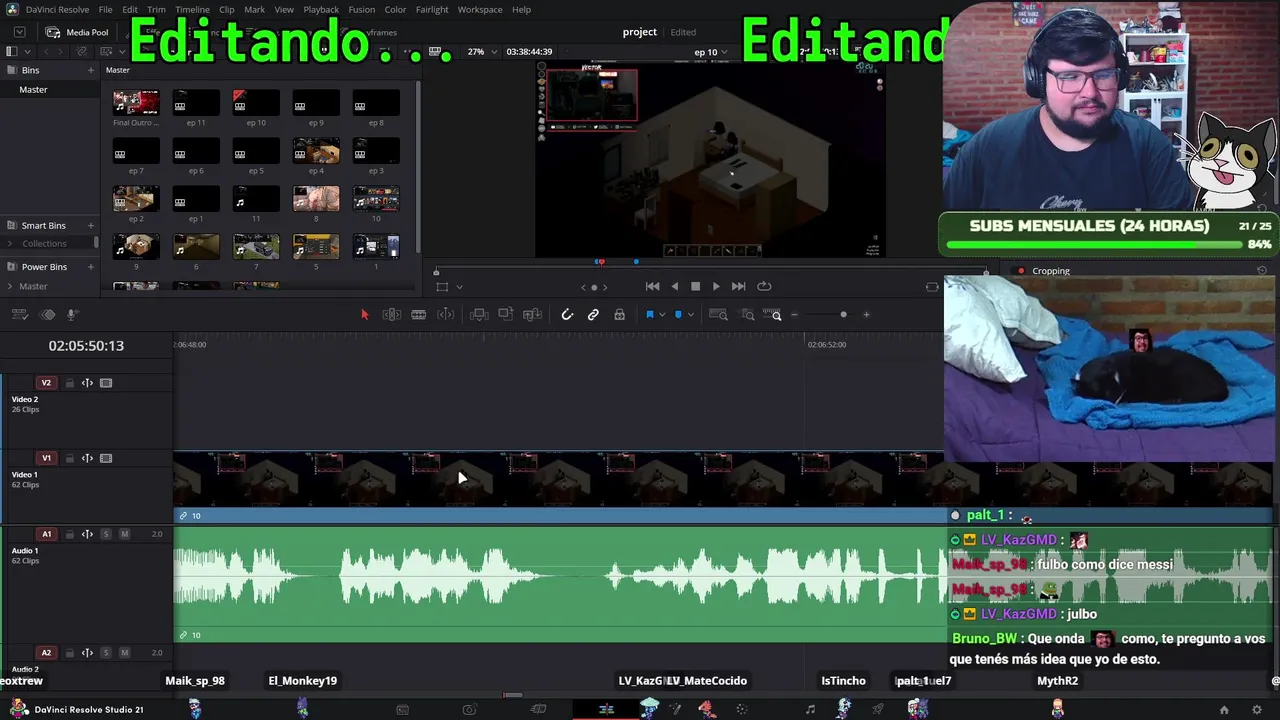This screenshot has width=1280, height=720.
Task: Open Project Settings gear icon
Action: click(1257, 710)
